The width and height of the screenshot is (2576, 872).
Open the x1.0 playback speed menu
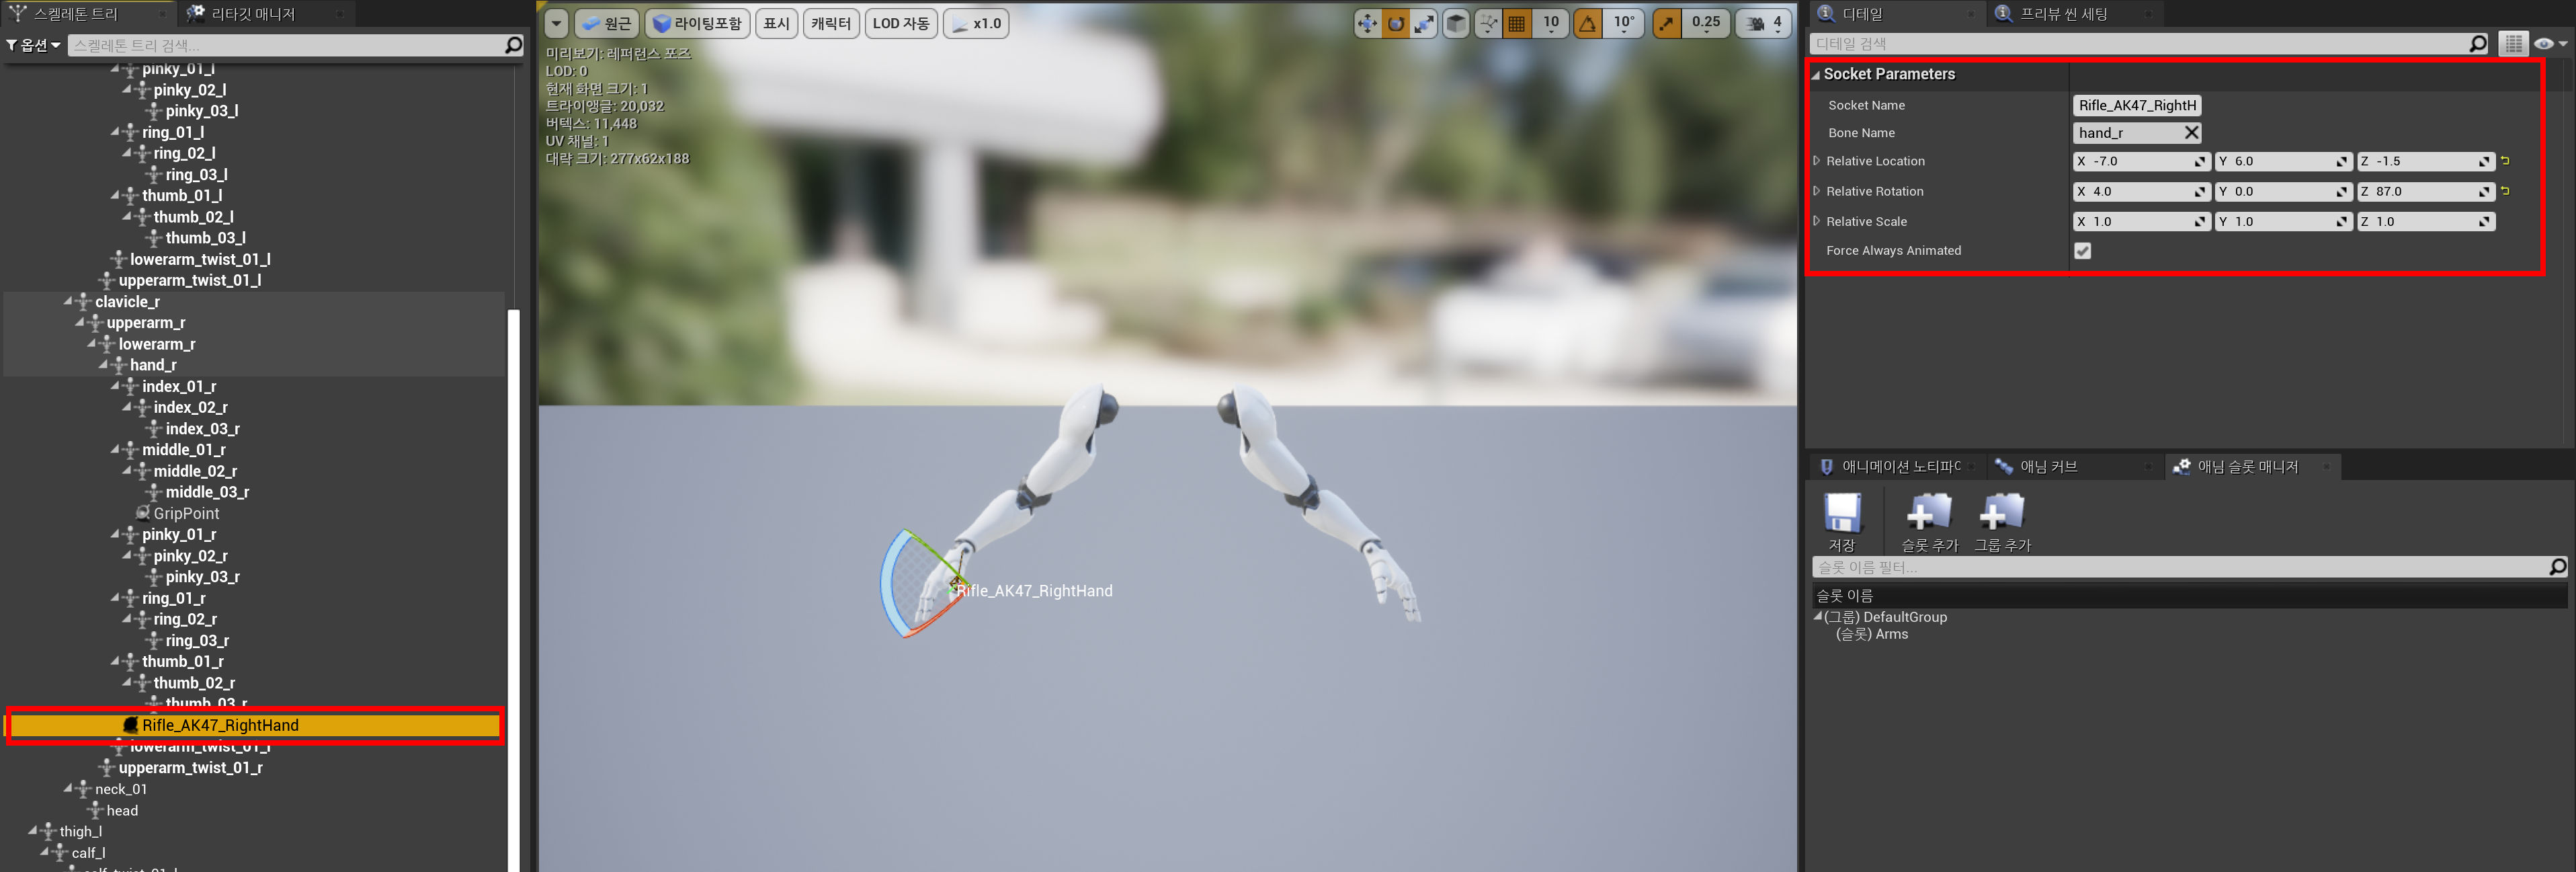(x=976, y=23)
